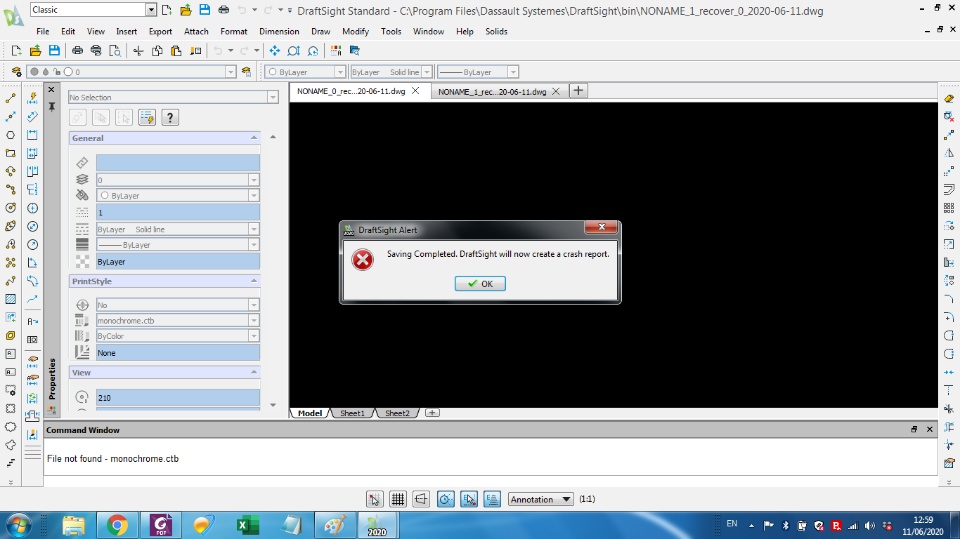Pin the Properties palette
The height and width of the screenshot is (539, 960).
(x=51, y=107)
